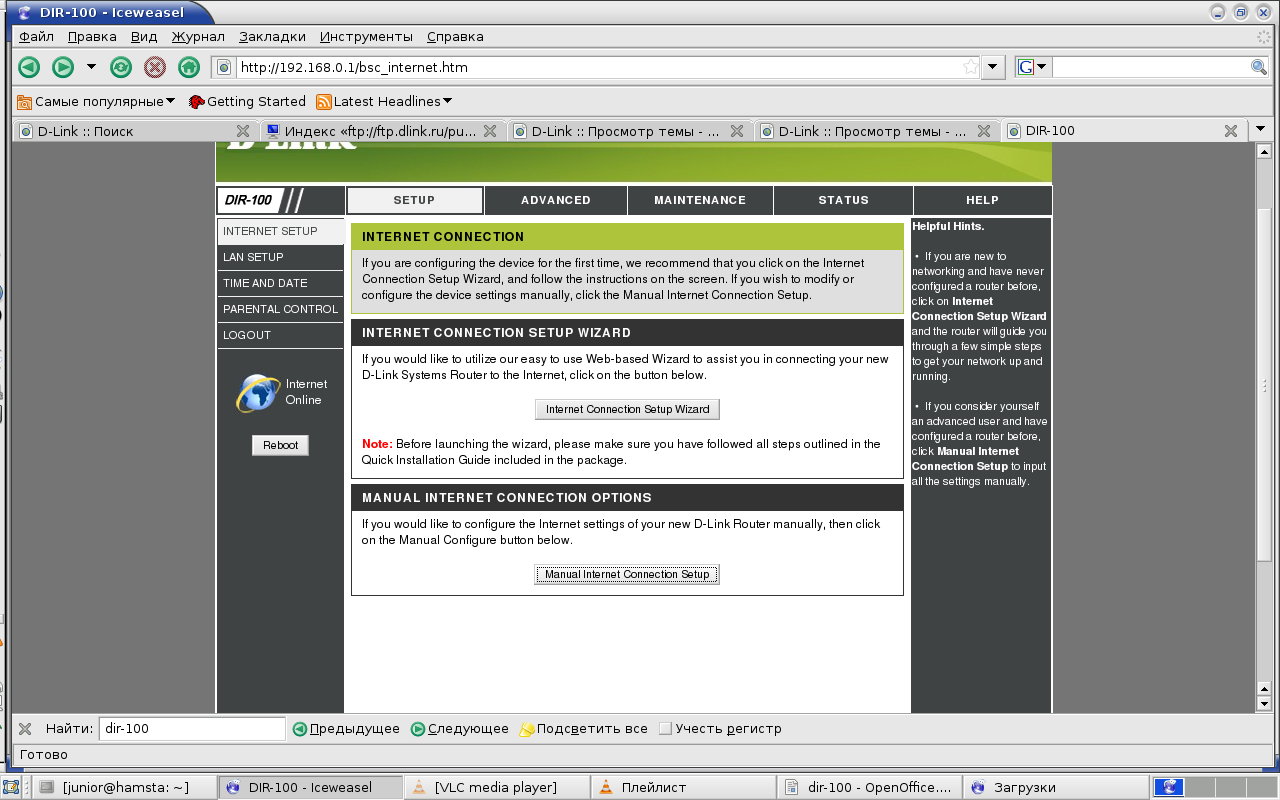Screen dimensions: 1280x800
Task: Click the Internet Online globe icon
Action: 257,393
